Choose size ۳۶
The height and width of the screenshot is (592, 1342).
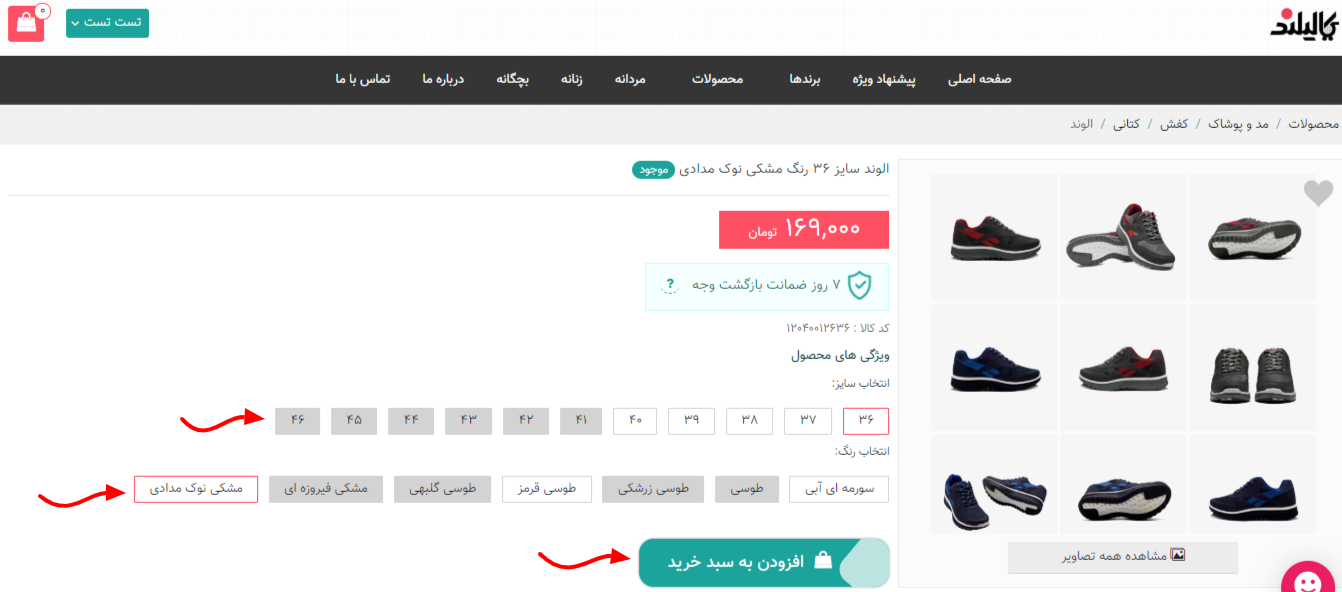click(x=866, y=421)
